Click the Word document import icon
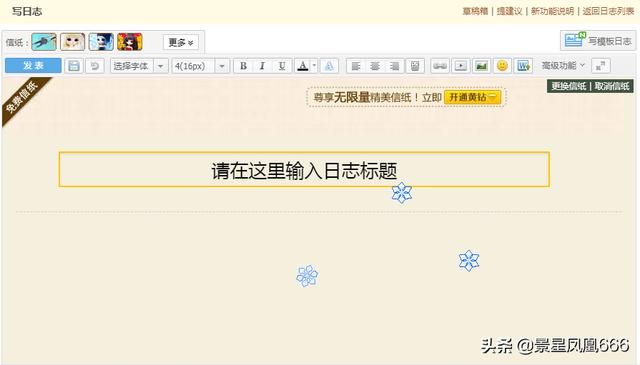Screen dimensions: 640x365 tap(523, 66)
